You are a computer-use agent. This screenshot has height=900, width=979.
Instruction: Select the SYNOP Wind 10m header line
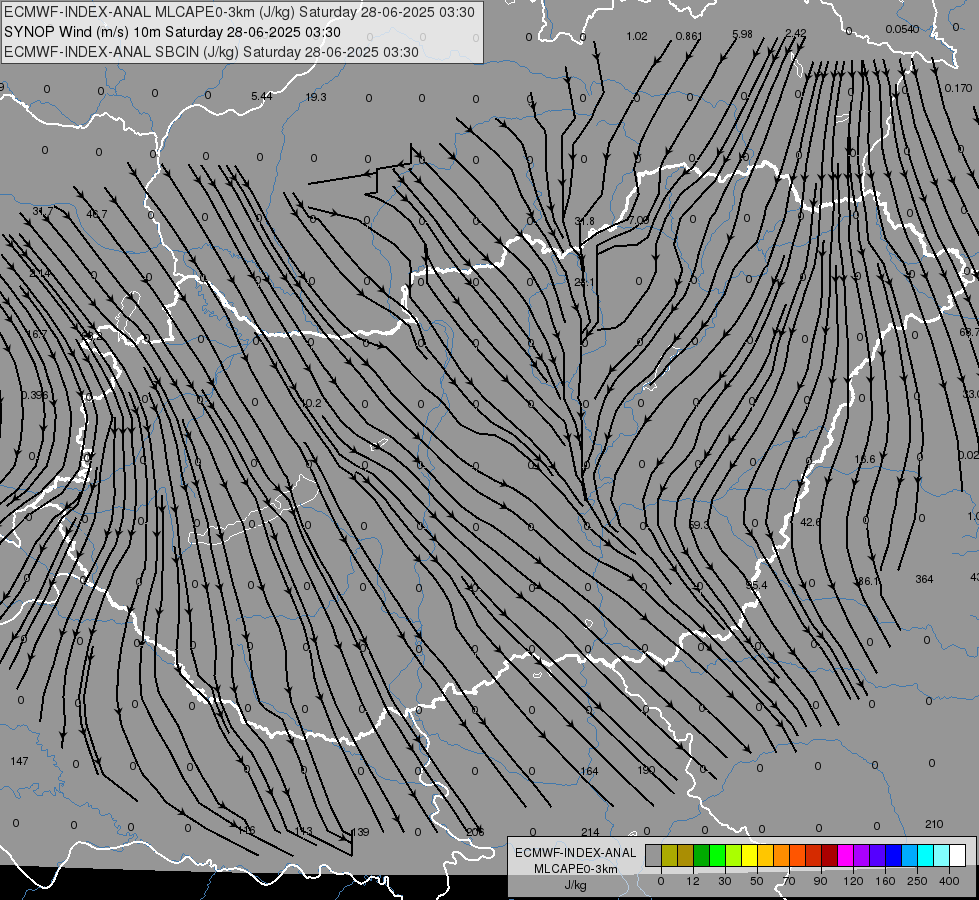click(172, 32)
